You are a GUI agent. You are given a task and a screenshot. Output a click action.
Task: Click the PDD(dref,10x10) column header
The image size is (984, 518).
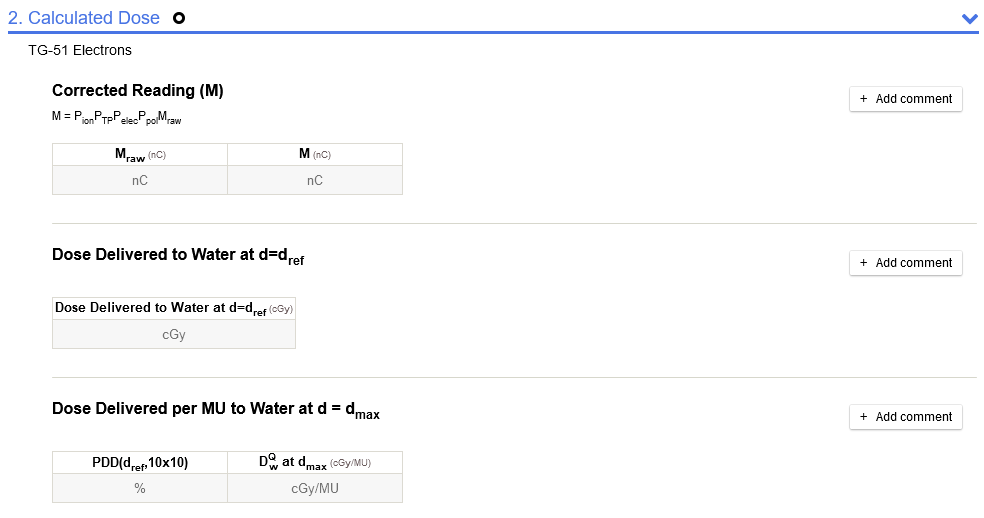point(140,462)
